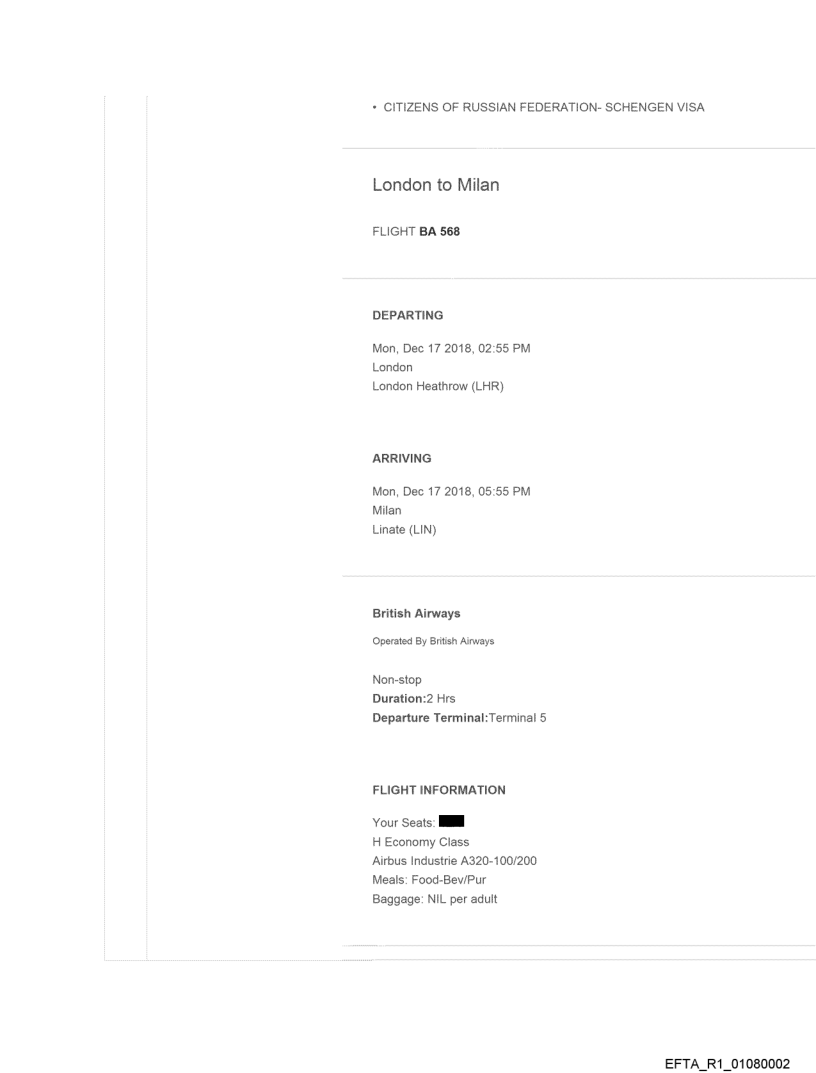Screen dimensions: 816x1073
Task: Click the Meals: Food-Bev/Pur line
Action: coord(429,880)
